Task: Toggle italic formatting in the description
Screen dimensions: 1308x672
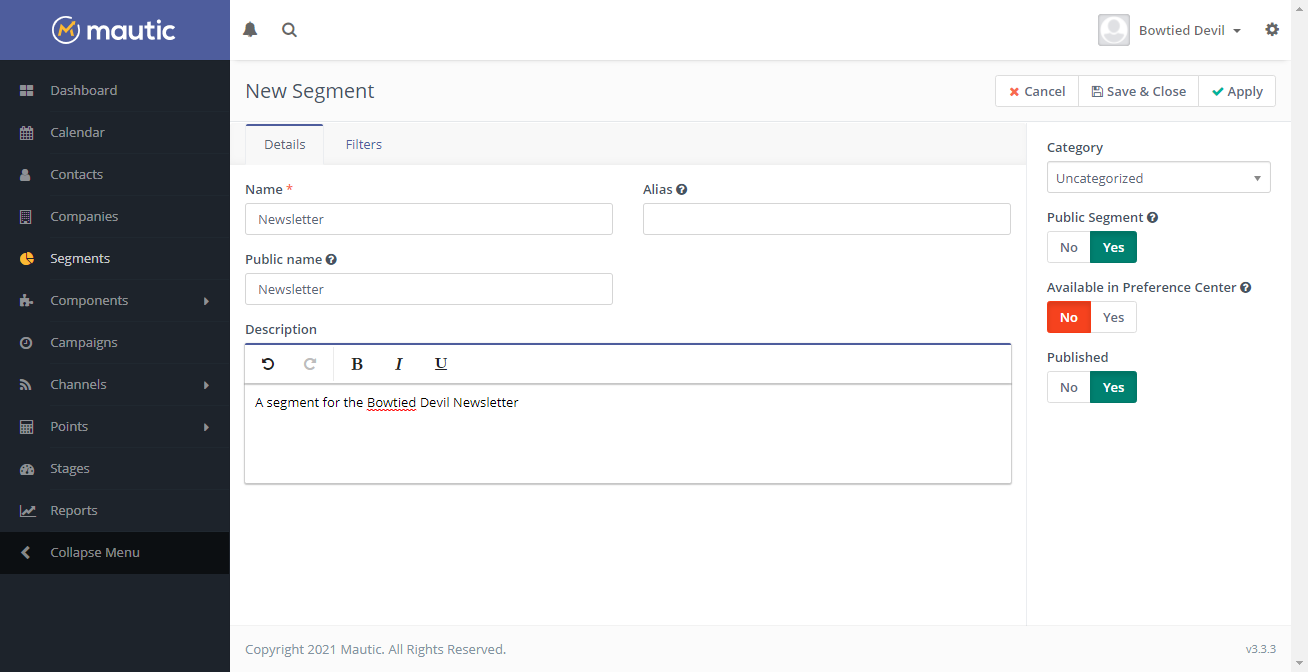Action: pyautogui.click(x=399, y=364)
